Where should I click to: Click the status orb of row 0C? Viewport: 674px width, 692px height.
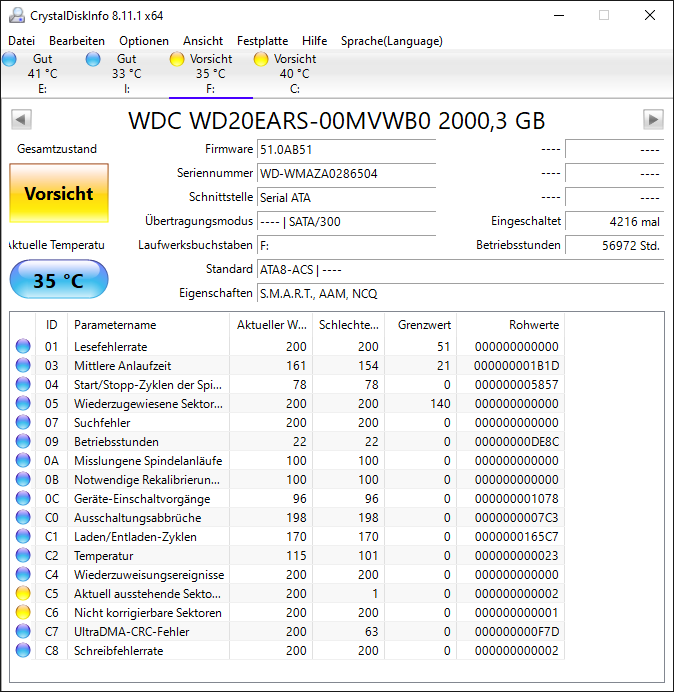[23, 499]
